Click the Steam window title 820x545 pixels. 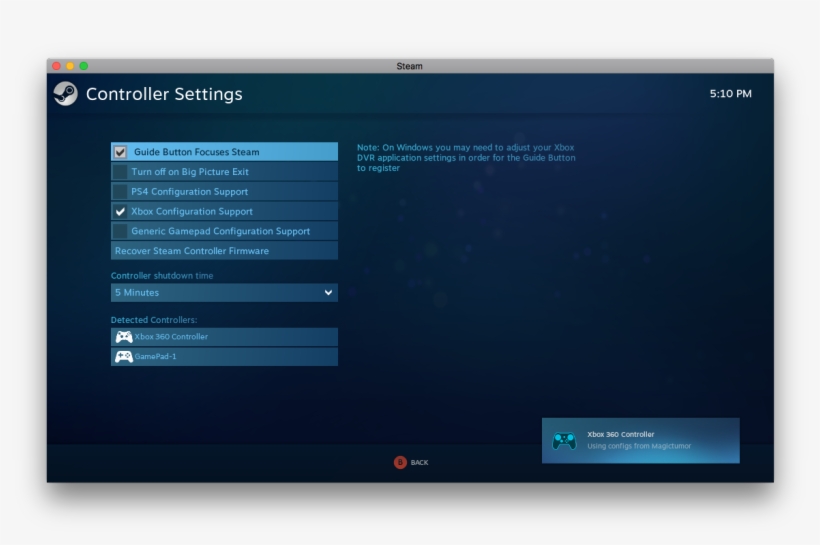coord(409,66)
